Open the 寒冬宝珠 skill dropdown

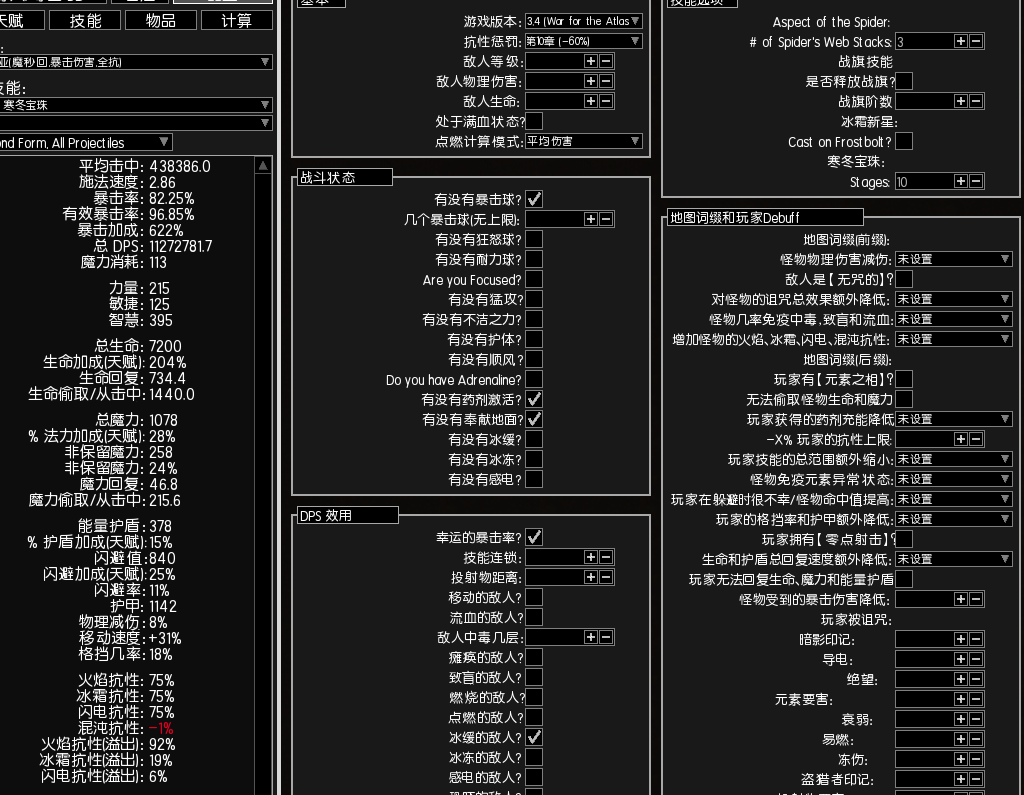(130, 105)
